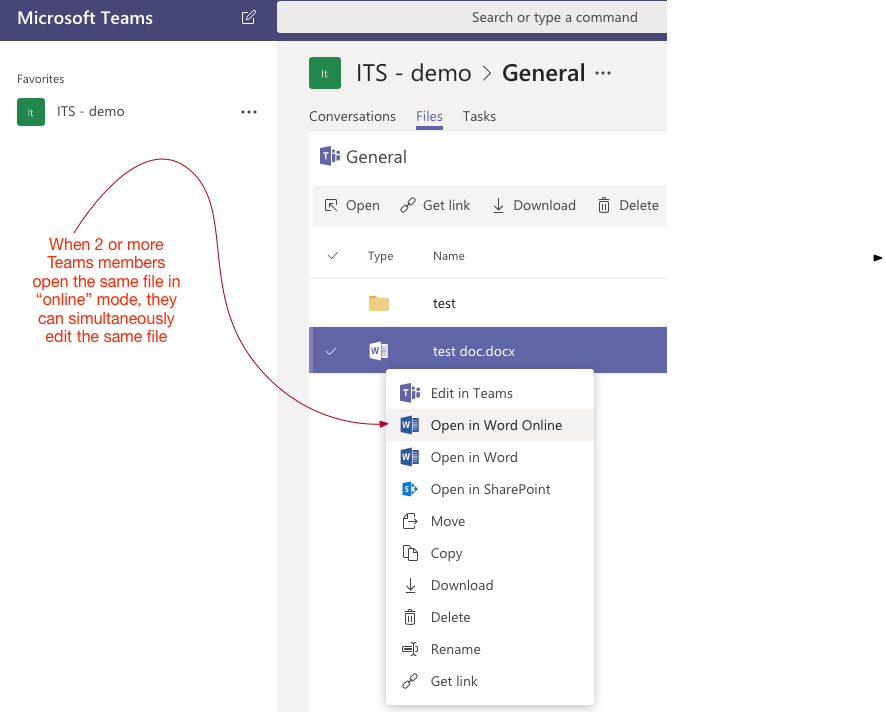886x712 pixels.
Task: Click the green ITS - demo avatar in Favorites
Action: click(31, 112)
